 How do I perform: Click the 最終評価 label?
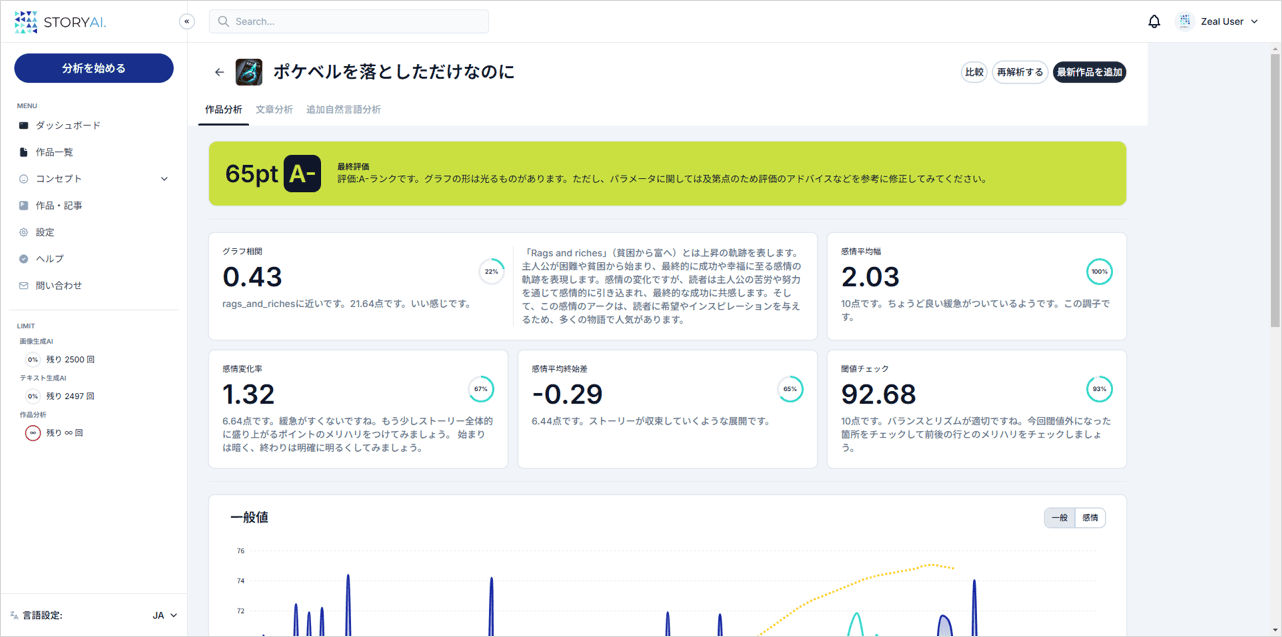[x=353, y=167]
